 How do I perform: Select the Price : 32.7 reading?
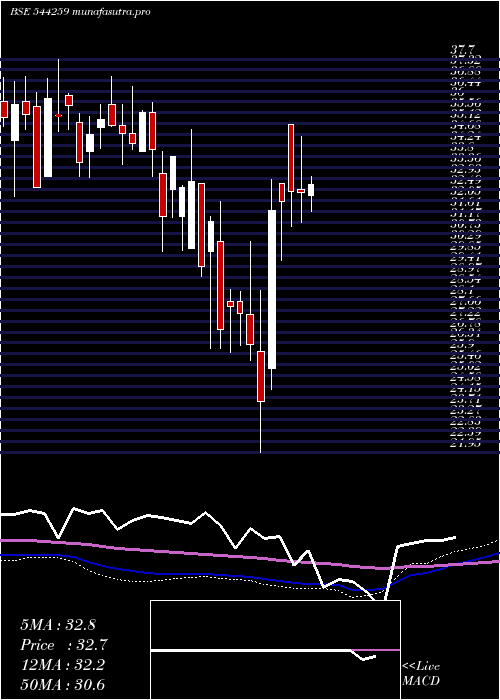(64, 645)
